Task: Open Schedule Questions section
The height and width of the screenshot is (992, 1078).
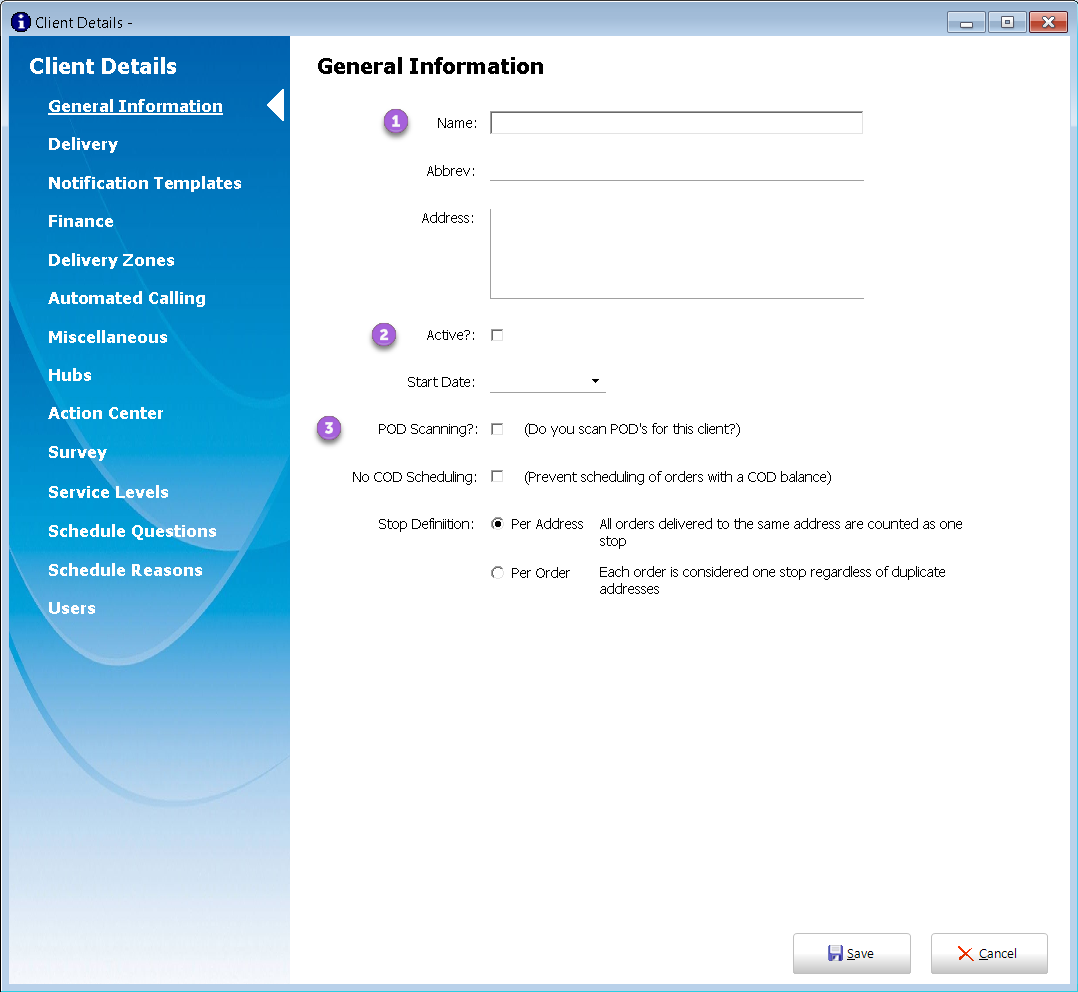Action: pyautogui.click(x=133, y=531)
